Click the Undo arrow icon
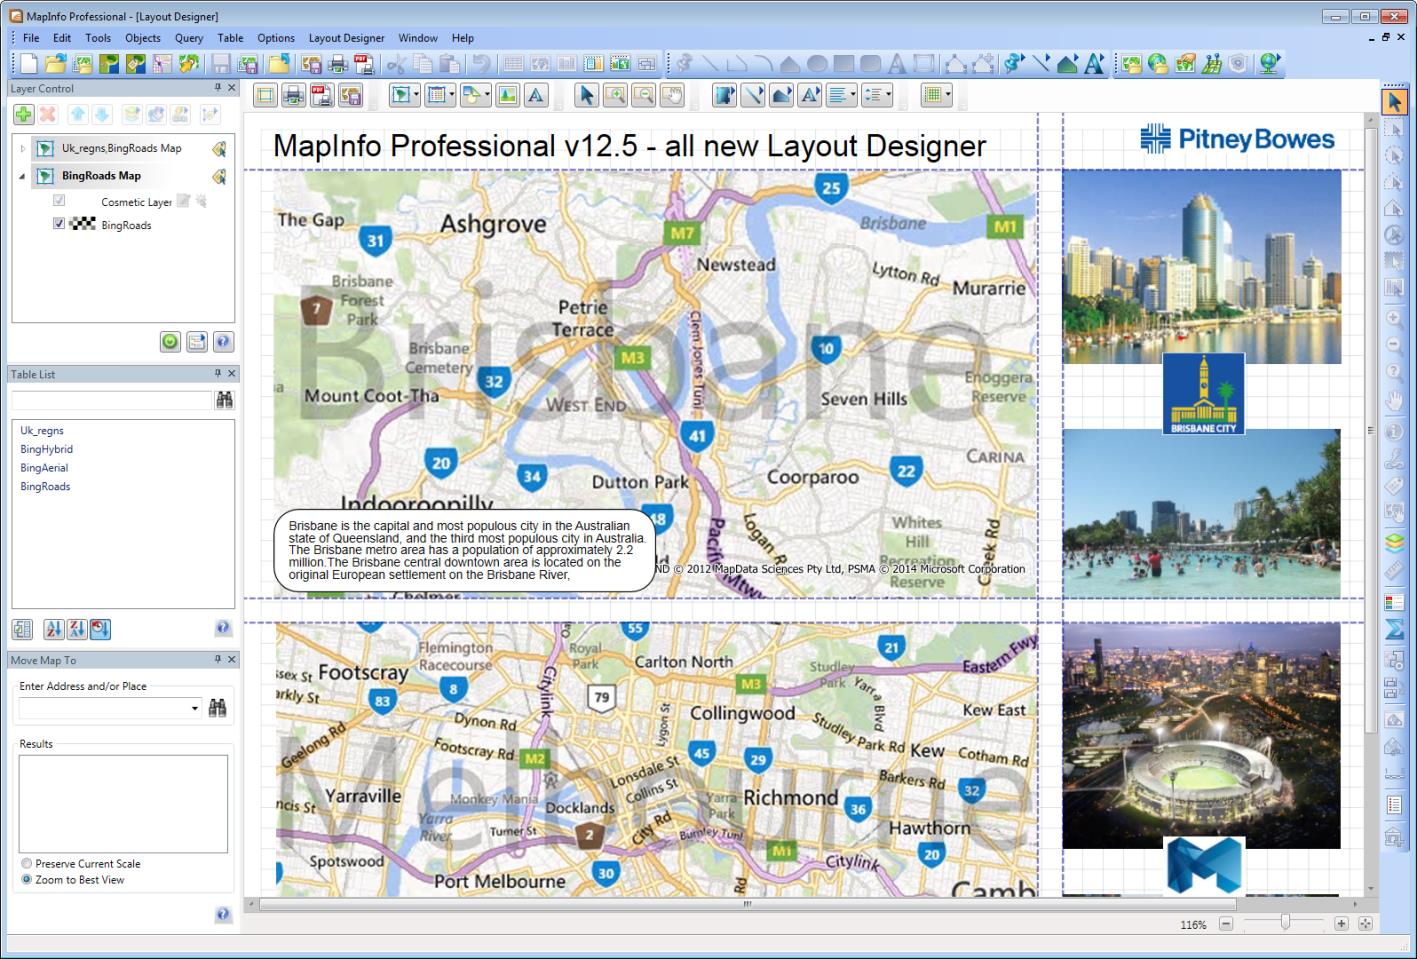 click(x=481, y=64)
